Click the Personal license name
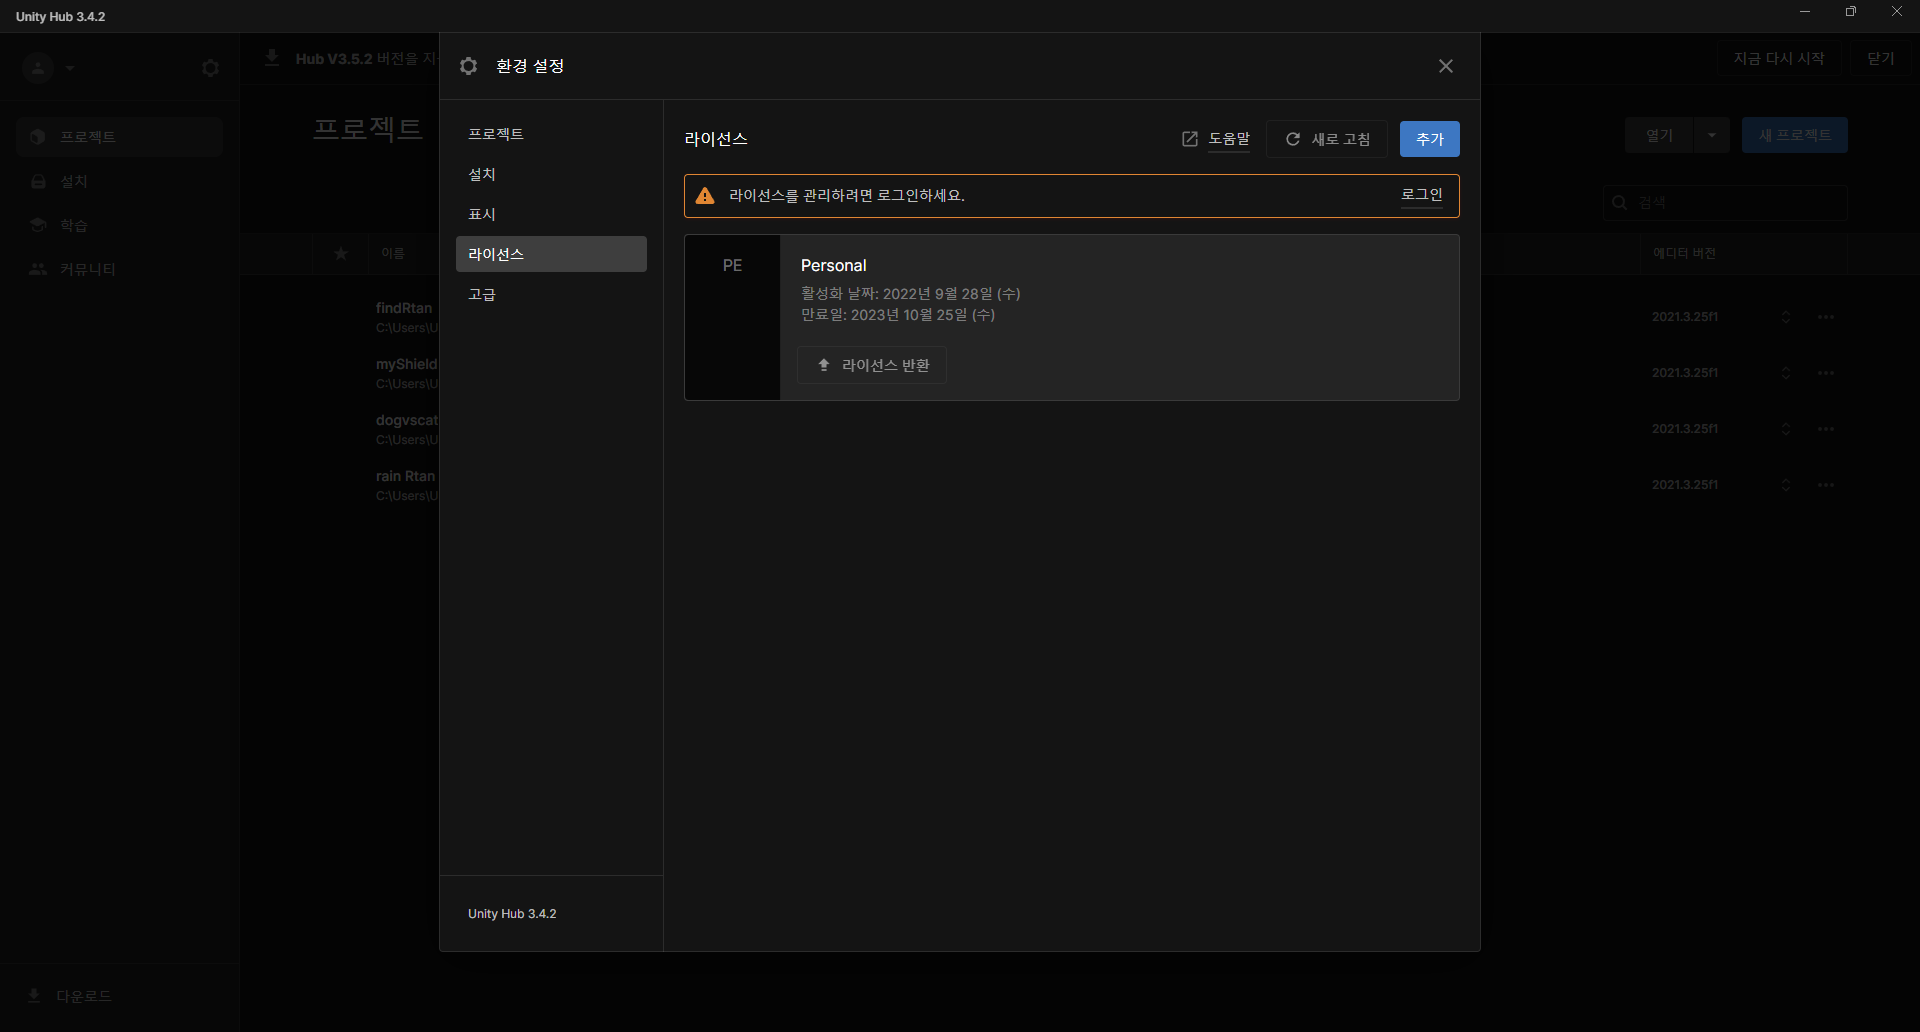The height and width of the screenshot is (1032, 1920). tap(833, 265)
